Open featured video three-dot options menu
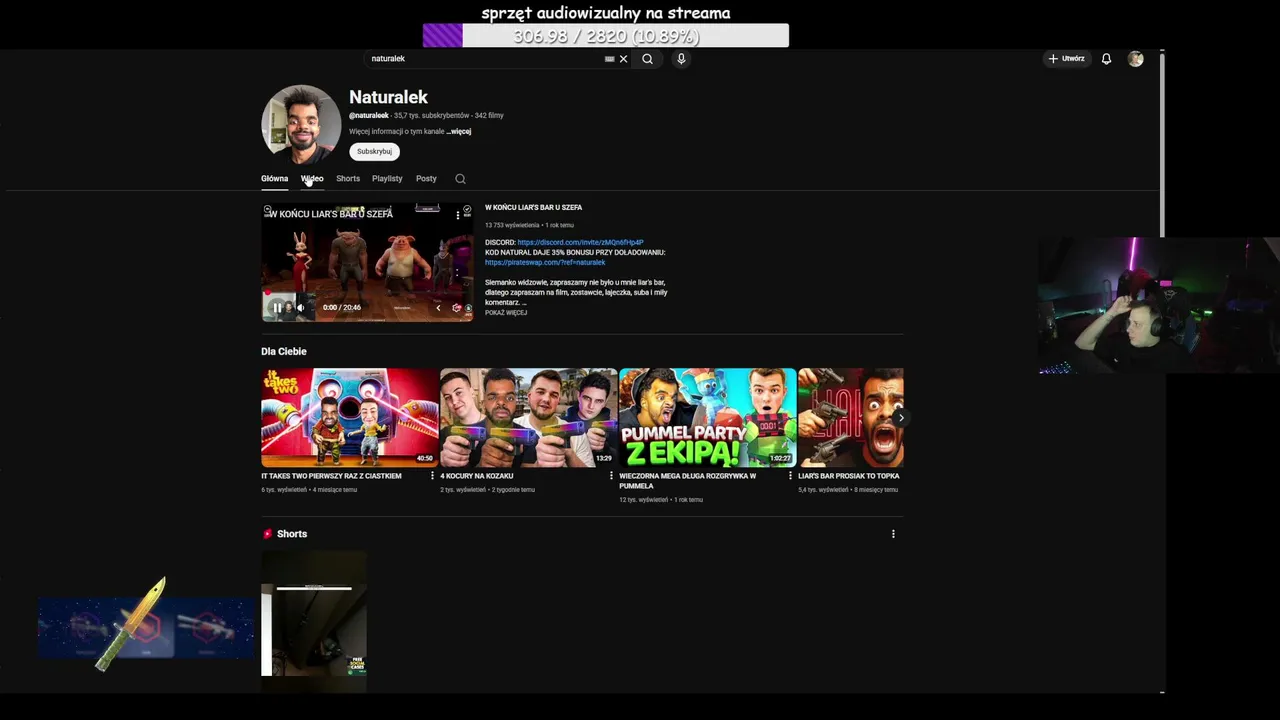The height and width of the screenshot is (720, 1280). pos(458,214)
